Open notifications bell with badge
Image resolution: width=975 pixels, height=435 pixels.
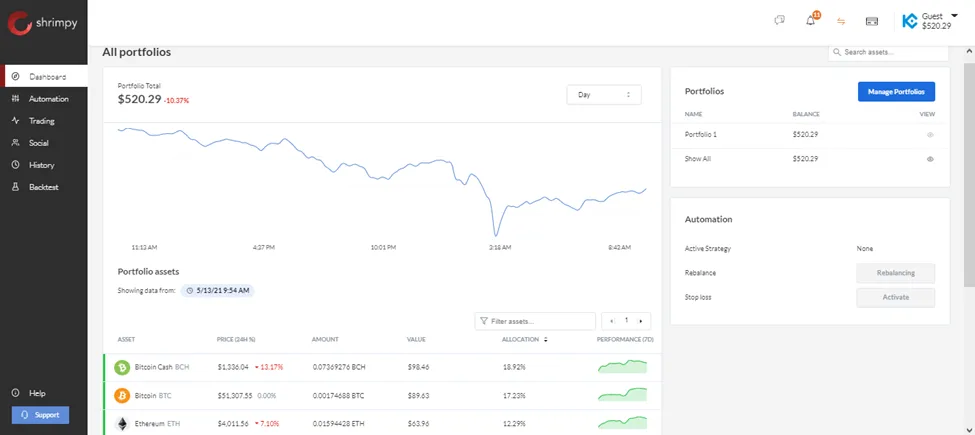coord(811,20)
